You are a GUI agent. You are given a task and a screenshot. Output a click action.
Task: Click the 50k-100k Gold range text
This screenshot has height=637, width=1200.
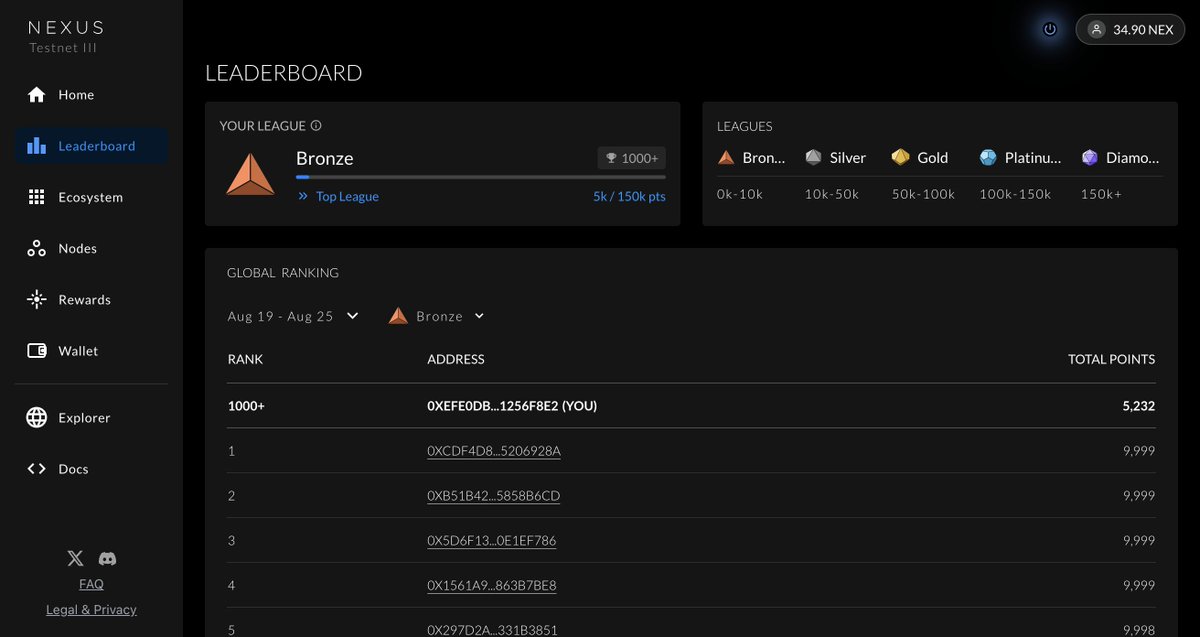(x=923, y=194)
